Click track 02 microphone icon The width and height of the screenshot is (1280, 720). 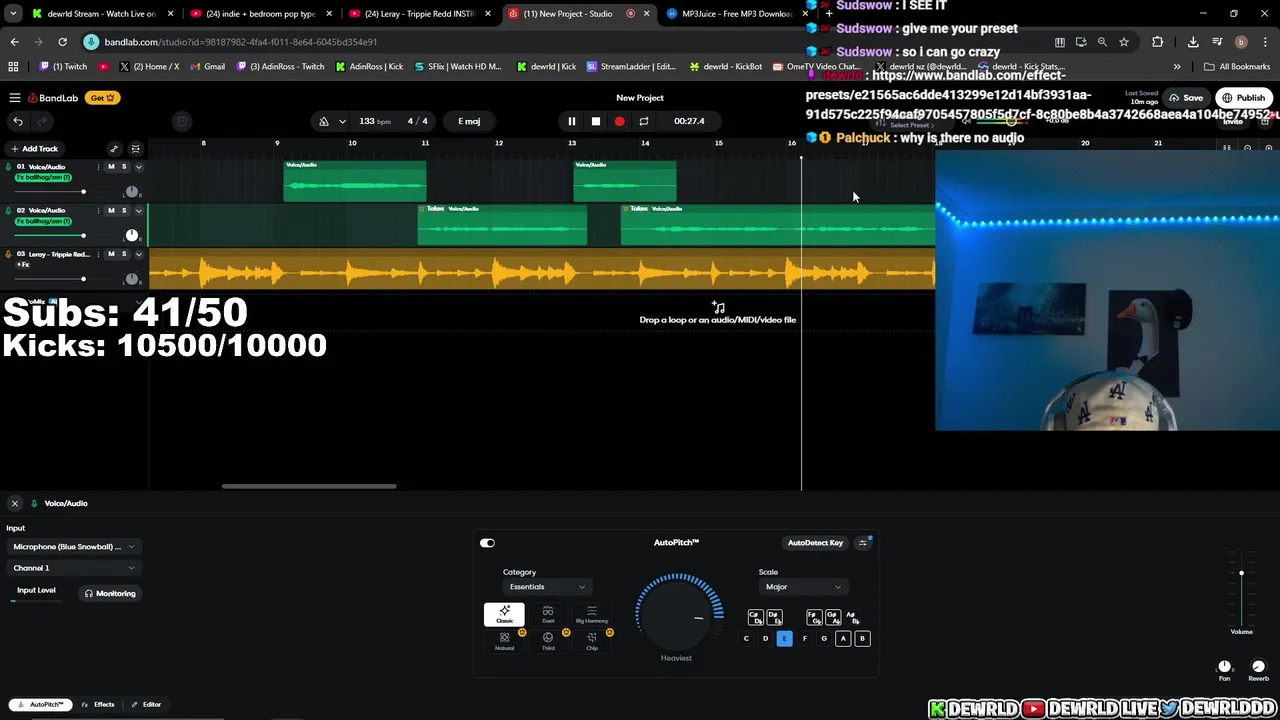pos(8,211)
